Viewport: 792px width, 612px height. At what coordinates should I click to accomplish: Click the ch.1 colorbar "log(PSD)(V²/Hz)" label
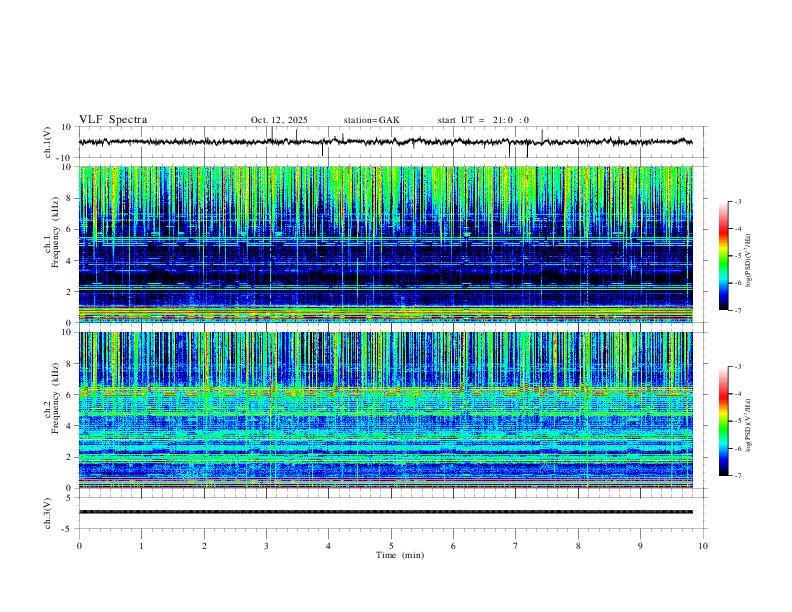pos(749,260)
